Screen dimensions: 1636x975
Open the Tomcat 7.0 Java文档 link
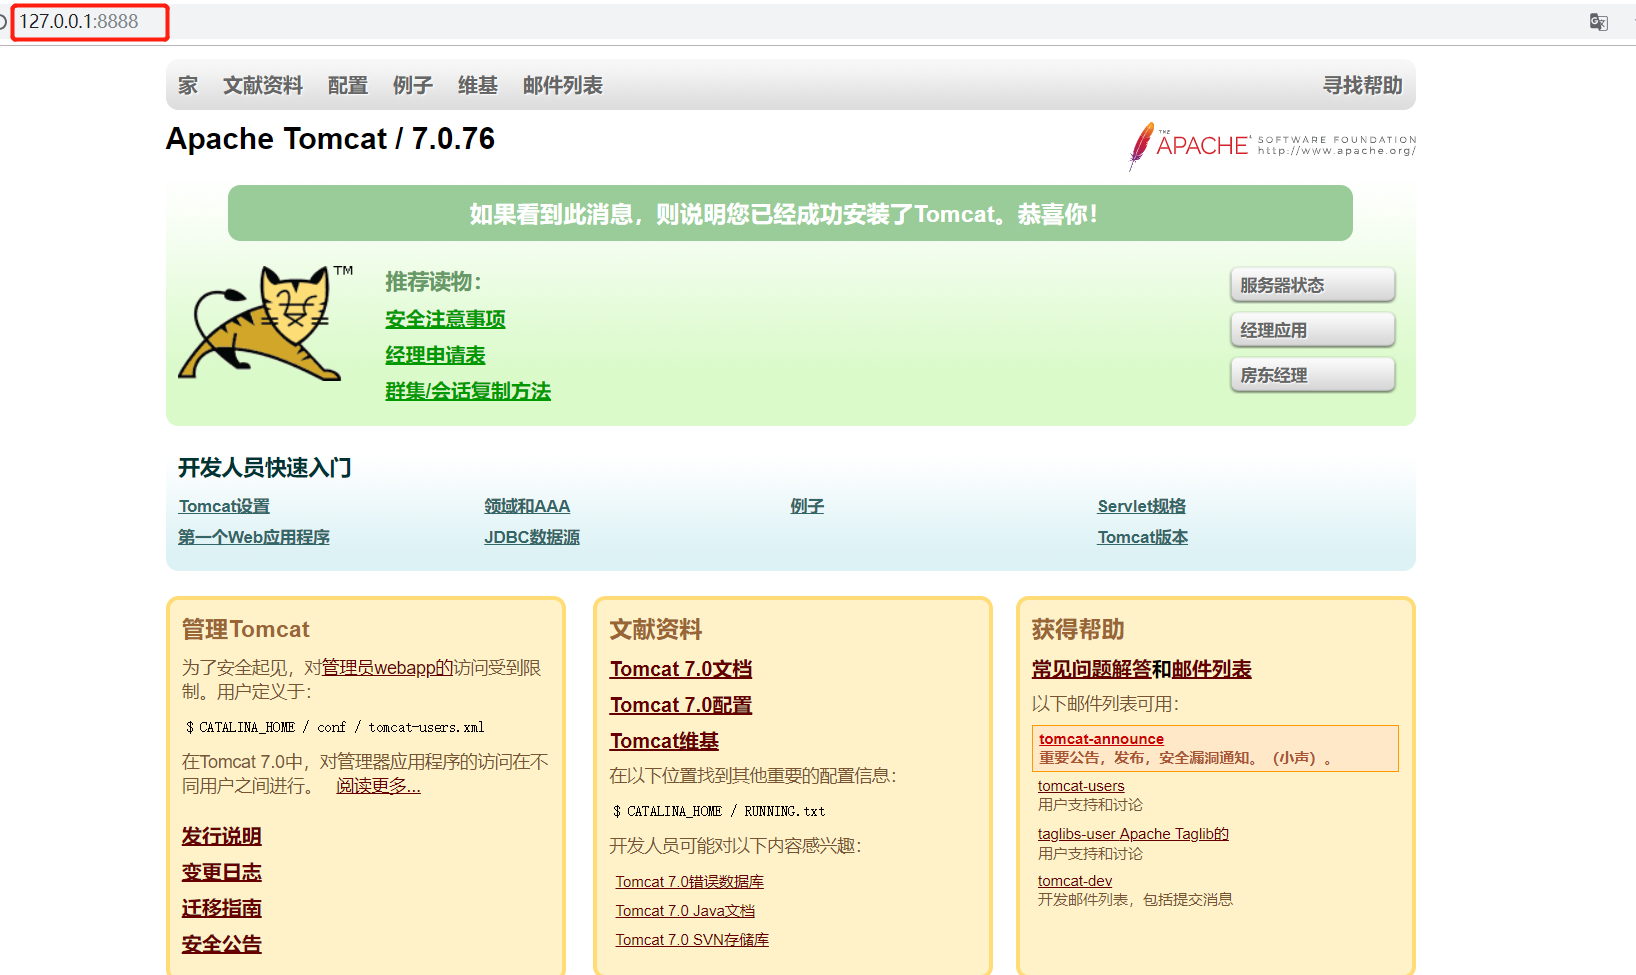[x=685, y=911]
